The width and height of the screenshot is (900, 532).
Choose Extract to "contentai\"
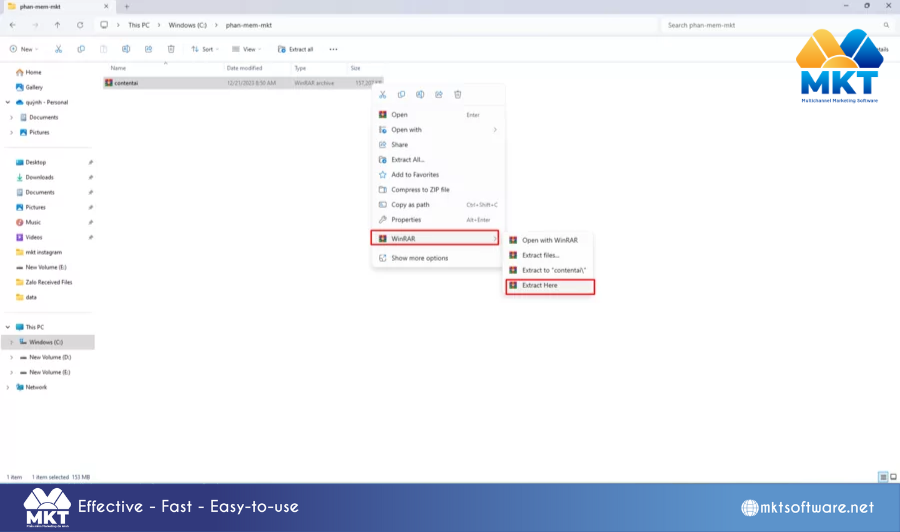click(550, 270)
